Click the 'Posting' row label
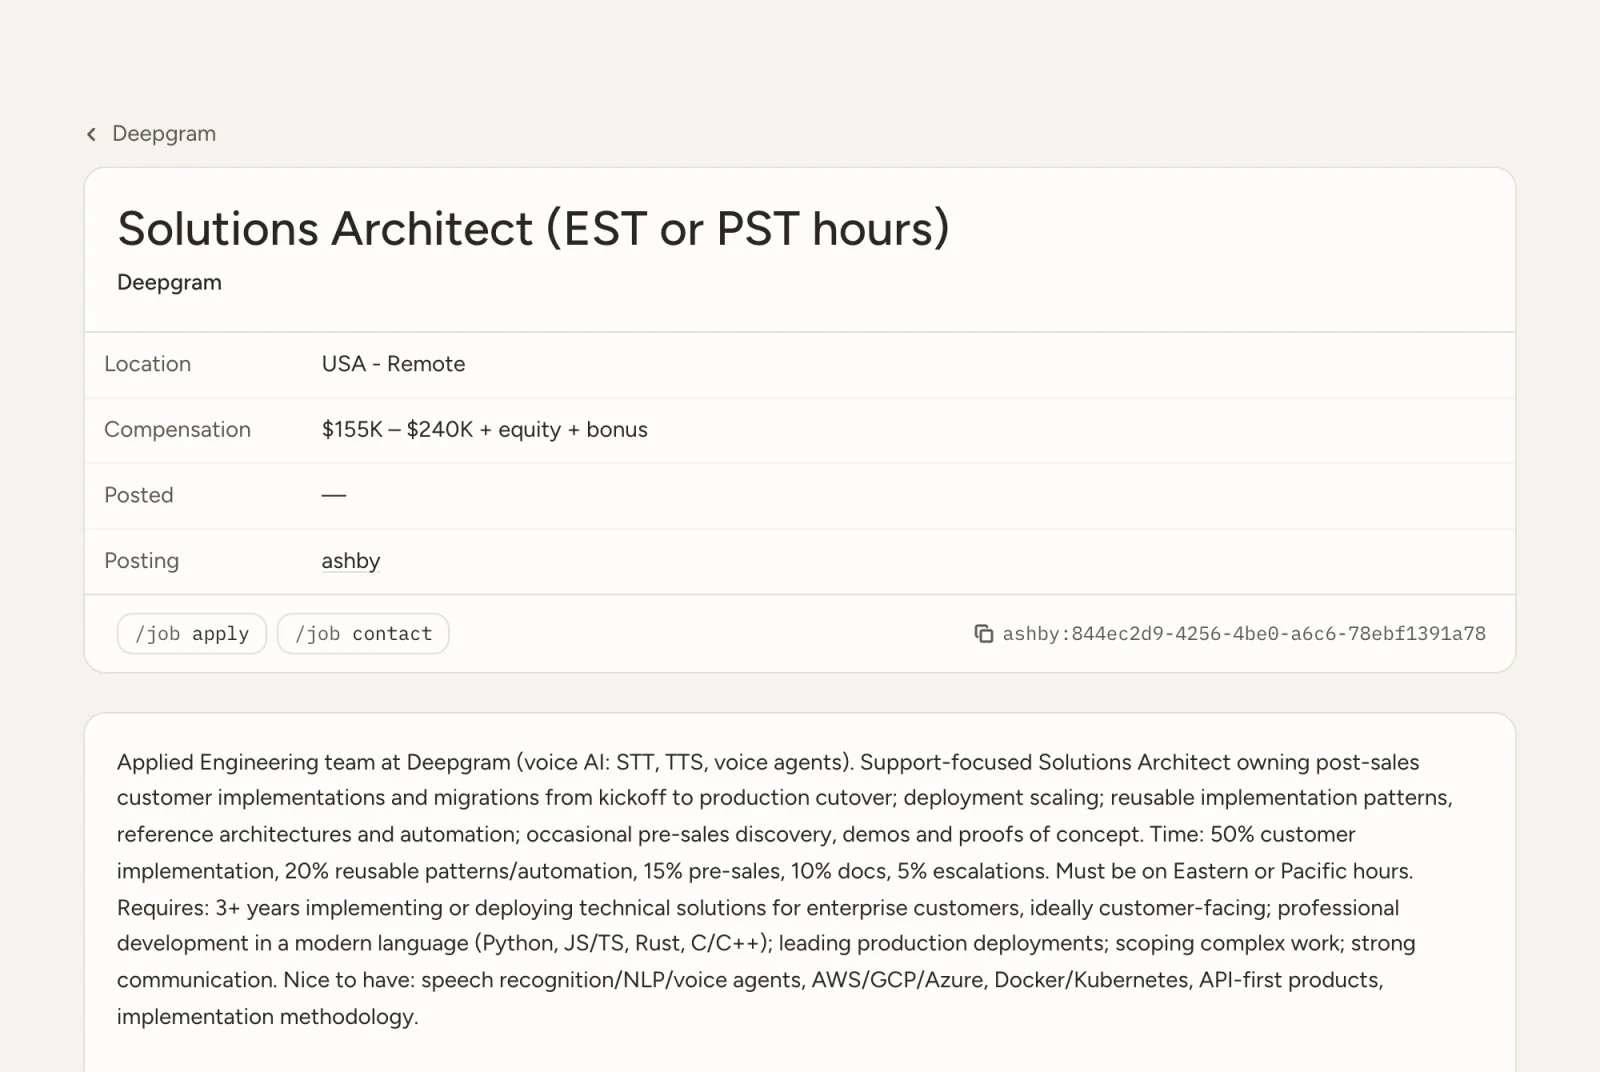1600x1072 pixels. (141, 561)
